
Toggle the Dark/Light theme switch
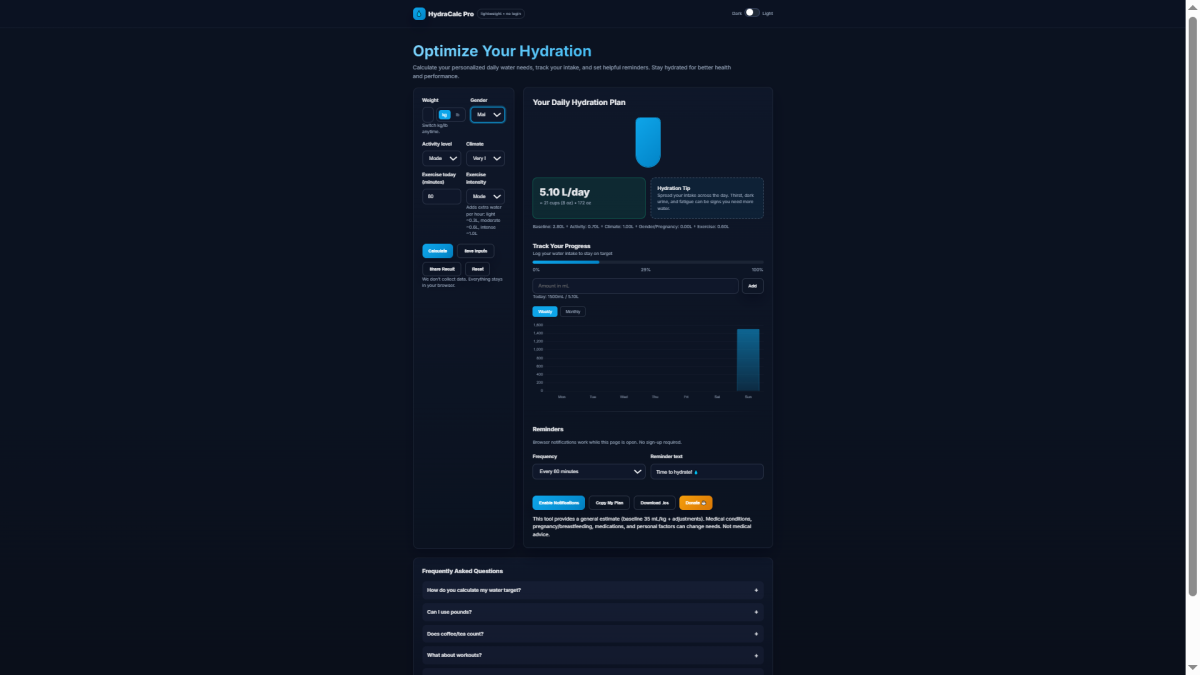point(752,13)
